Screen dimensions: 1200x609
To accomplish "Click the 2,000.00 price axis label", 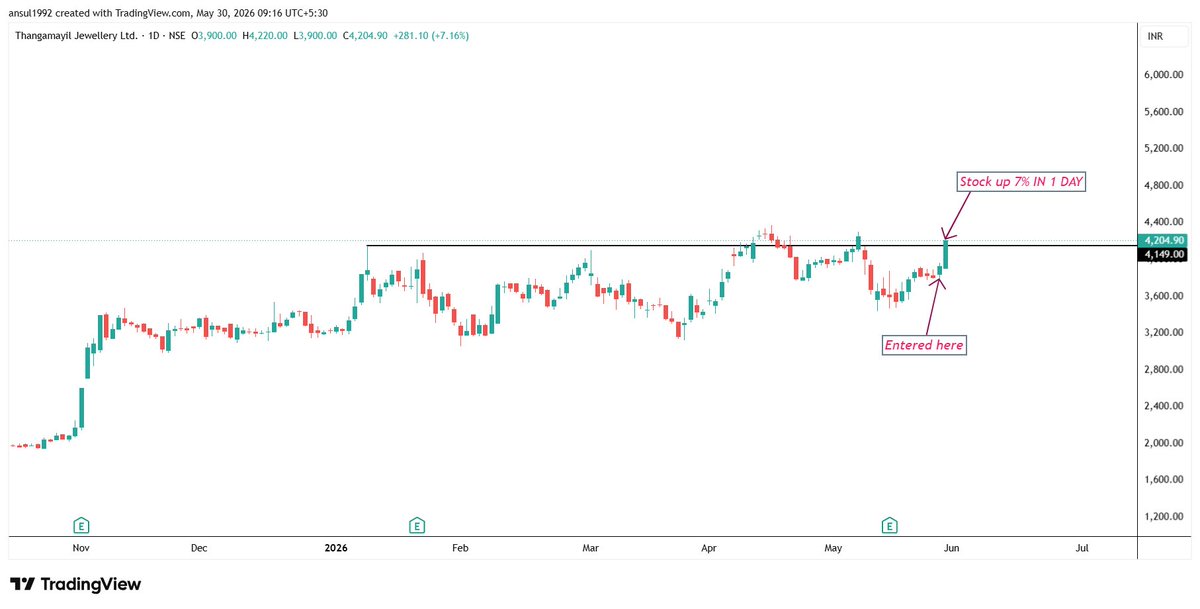I will coord(1165,443).
